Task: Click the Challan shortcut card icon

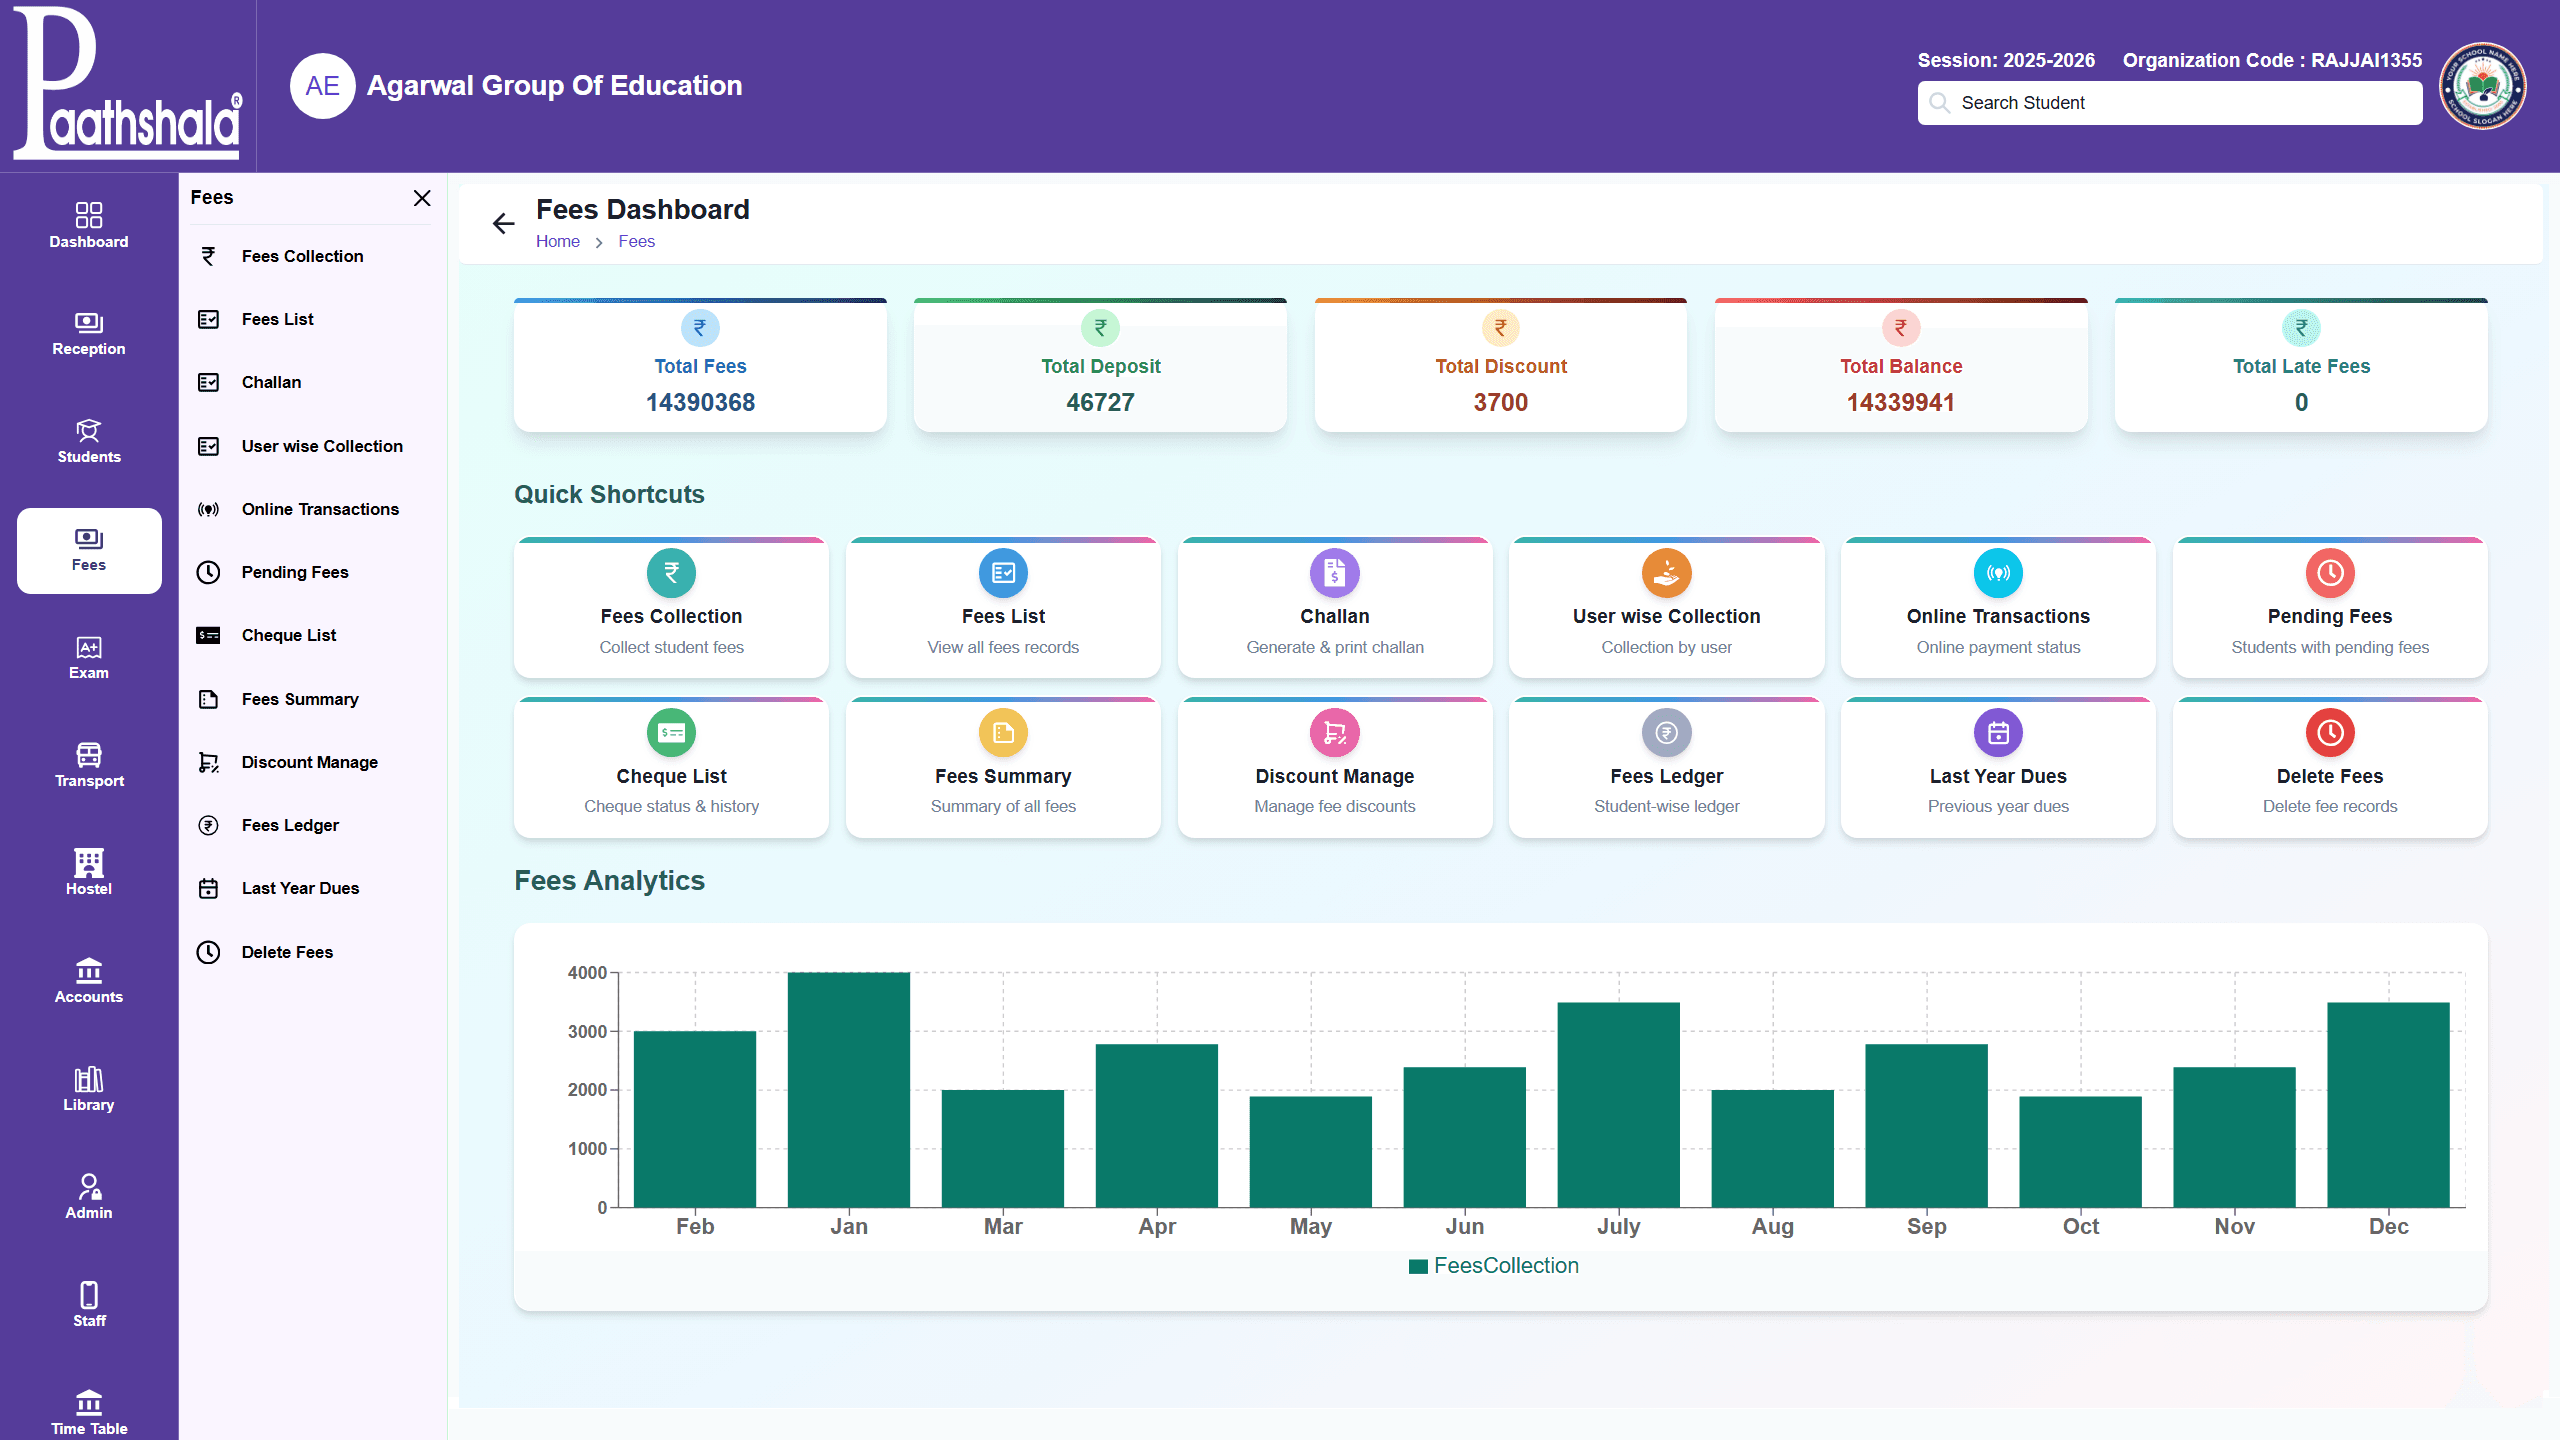Action: [1334, 573]
